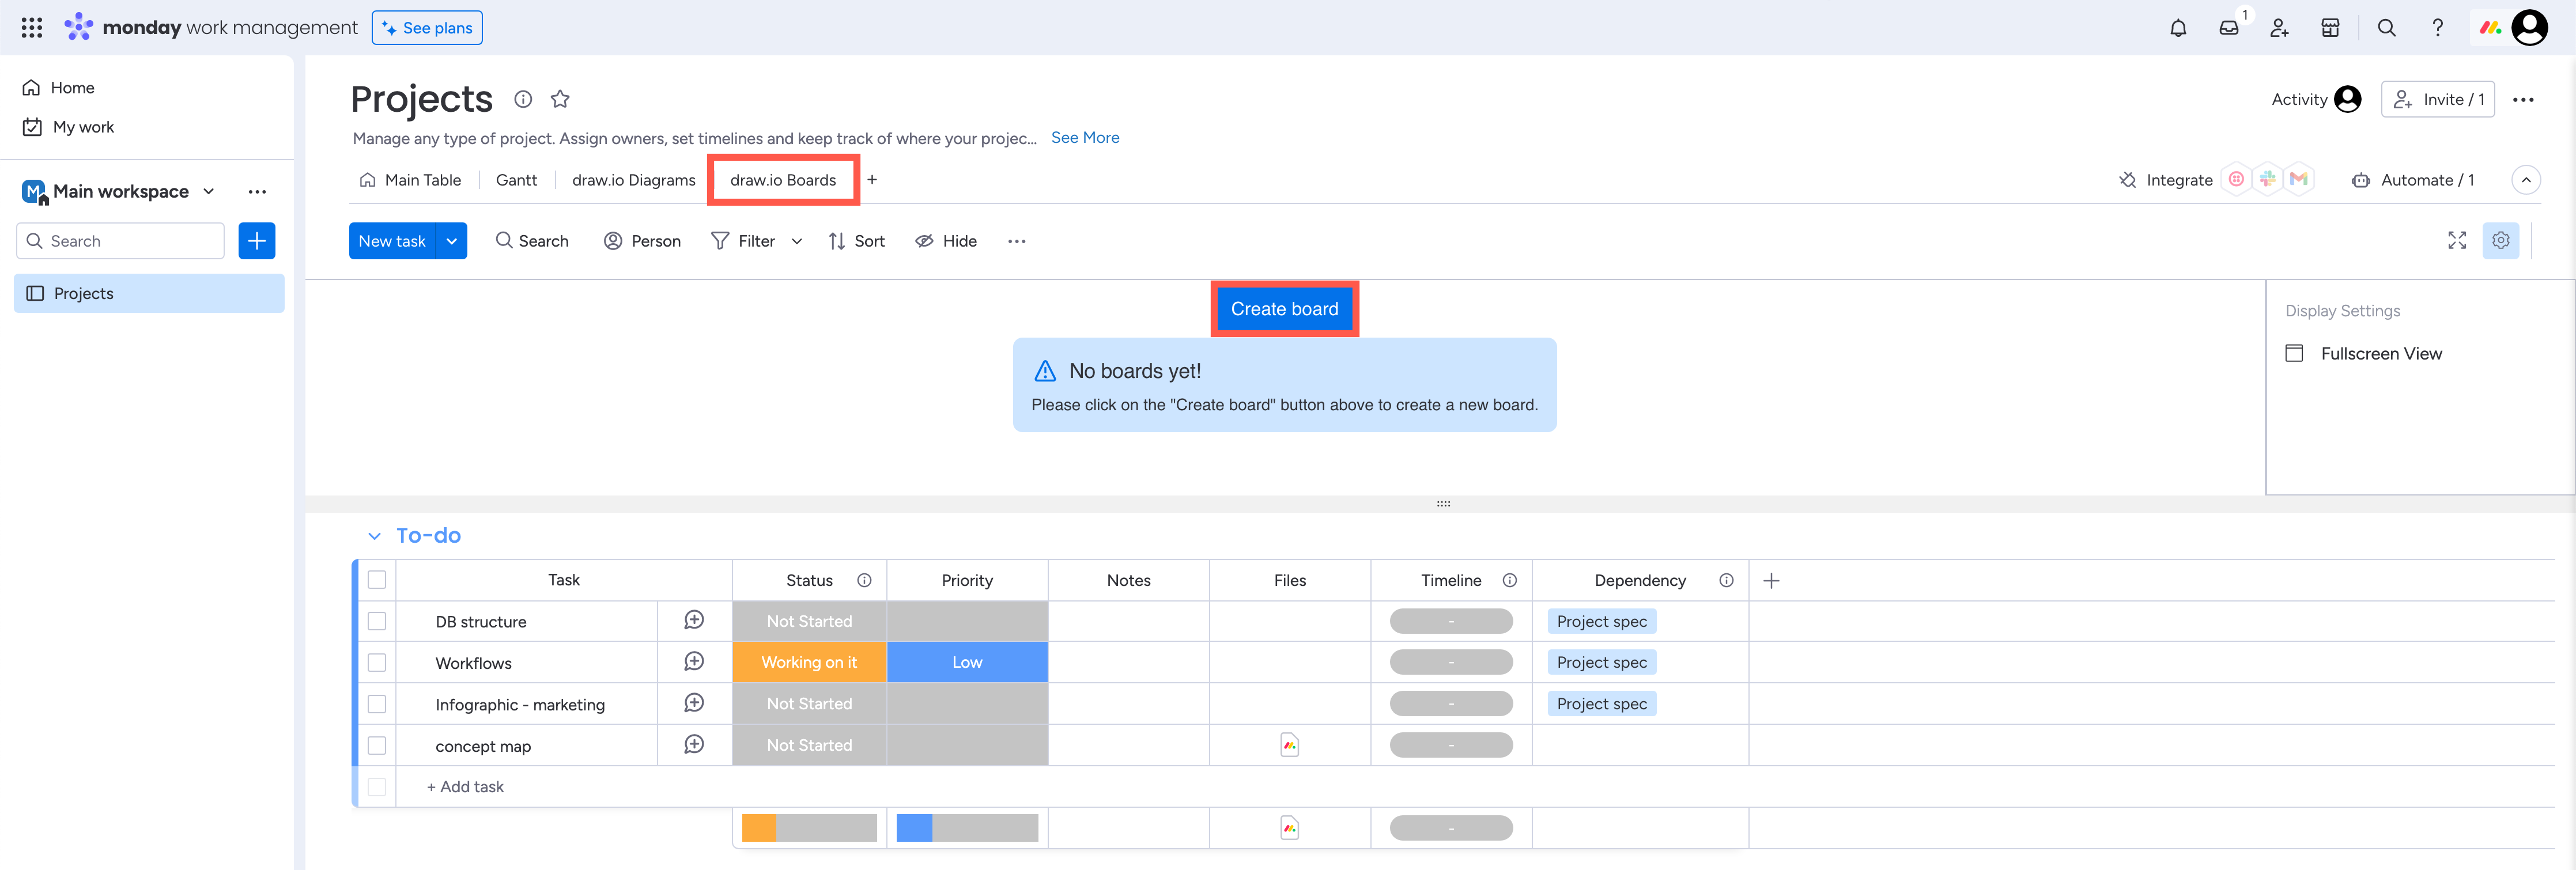This screenshot has height=870, width=2576.
Task: Open notifications bell icon
Action: pos(2178,27)
